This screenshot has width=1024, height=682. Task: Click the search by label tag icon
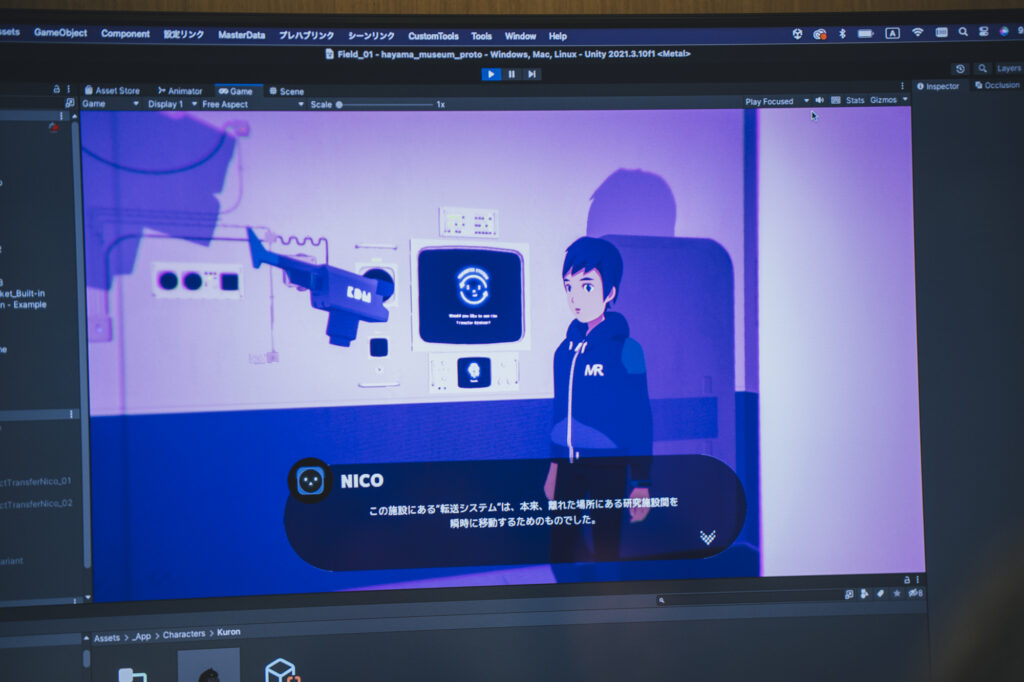pyautogui.click(x=881, y=594)
